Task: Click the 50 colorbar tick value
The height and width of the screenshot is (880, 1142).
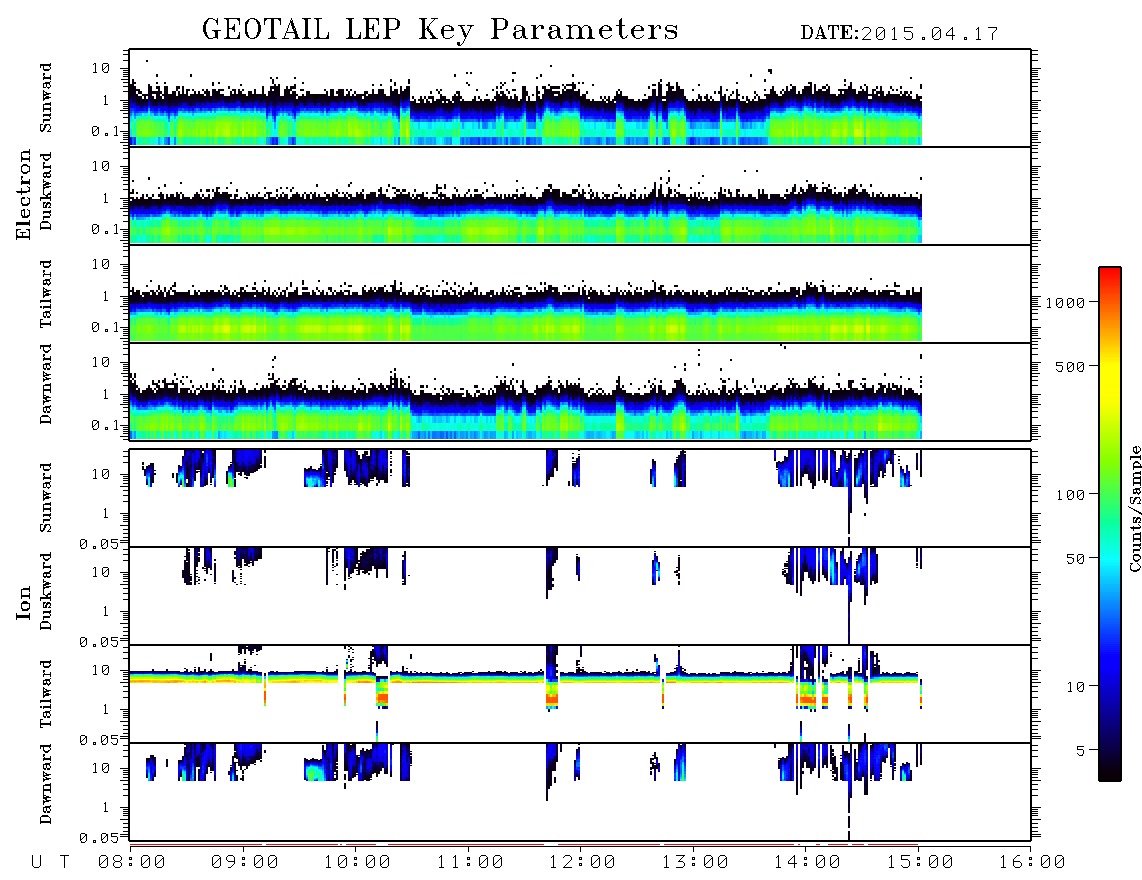Action: pos(1075,559)
